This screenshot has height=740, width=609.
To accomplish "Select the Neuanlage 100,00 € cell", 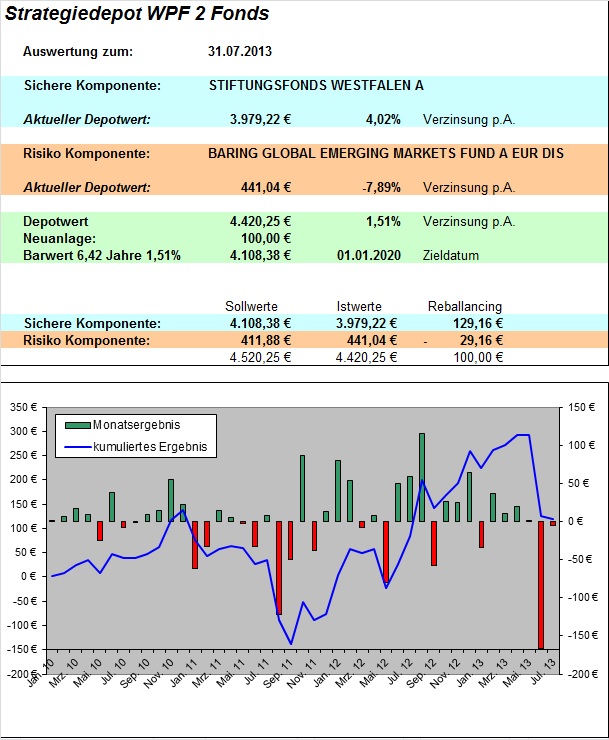I will (x=266, y=238).
